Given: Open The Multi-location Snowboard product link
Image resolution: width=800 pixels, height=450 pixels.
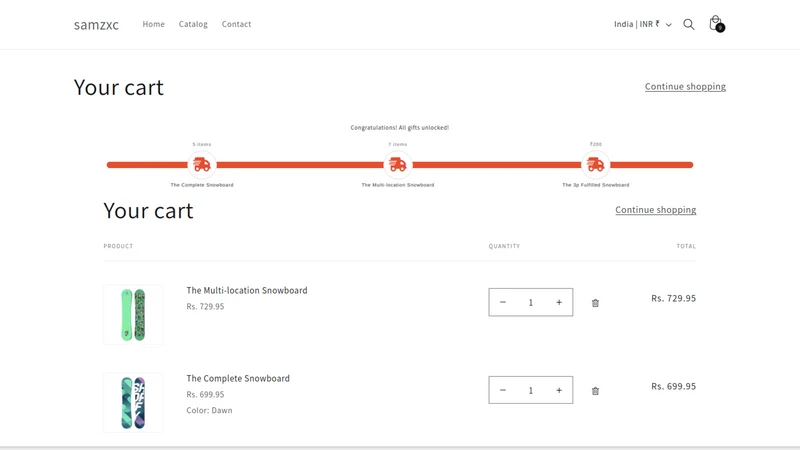Looking at the screenshot, I should tap(247, 290).
